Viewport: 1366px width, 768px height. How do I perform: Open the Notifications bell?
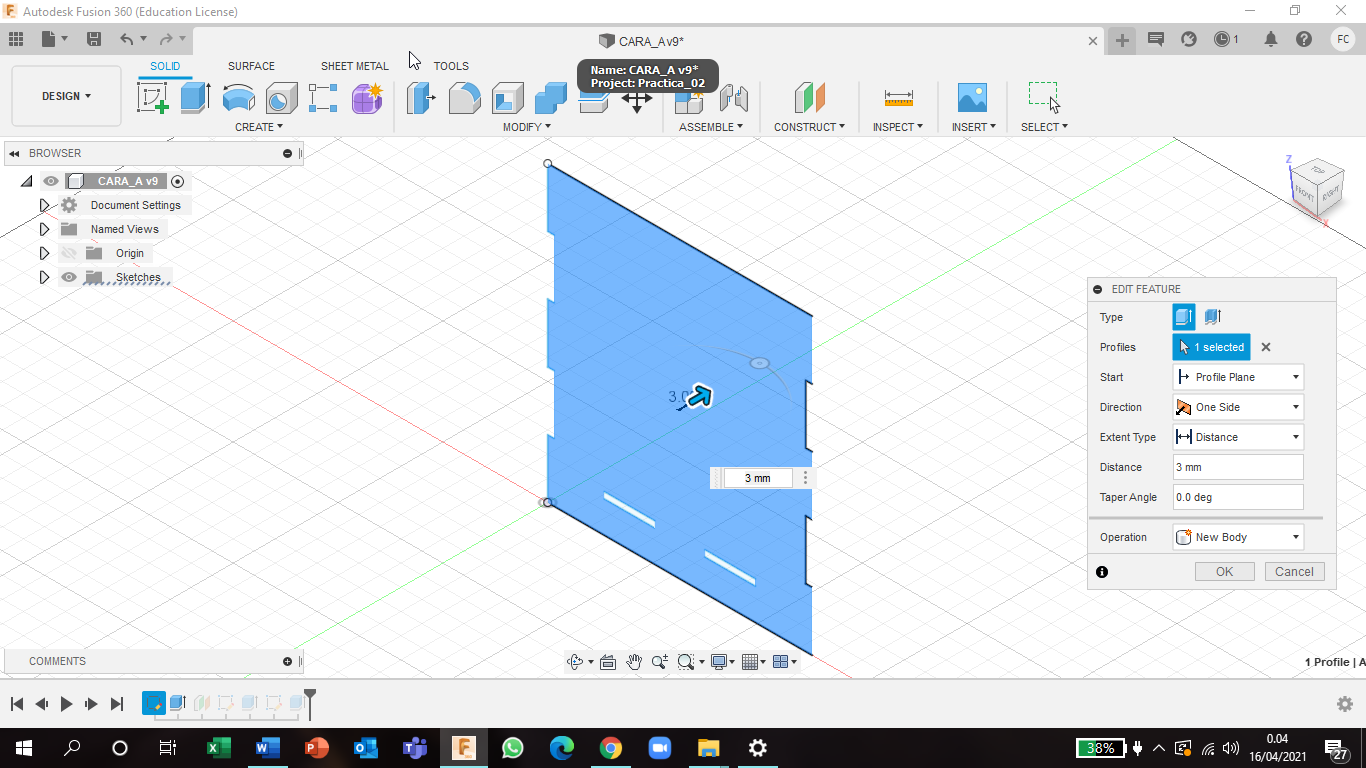click(x=1271, y=39)
